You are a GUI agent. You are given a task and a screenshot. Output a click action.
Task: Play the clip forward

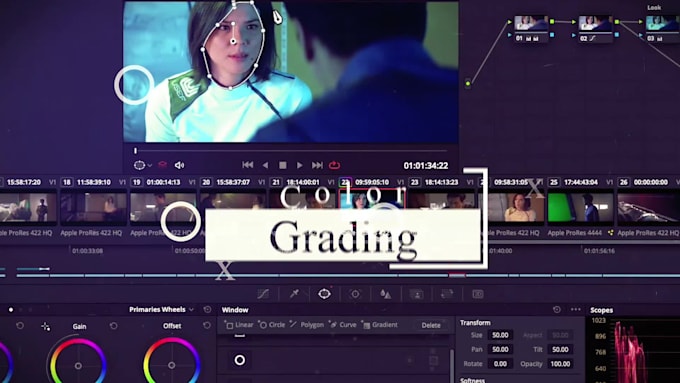click(300, 165)
